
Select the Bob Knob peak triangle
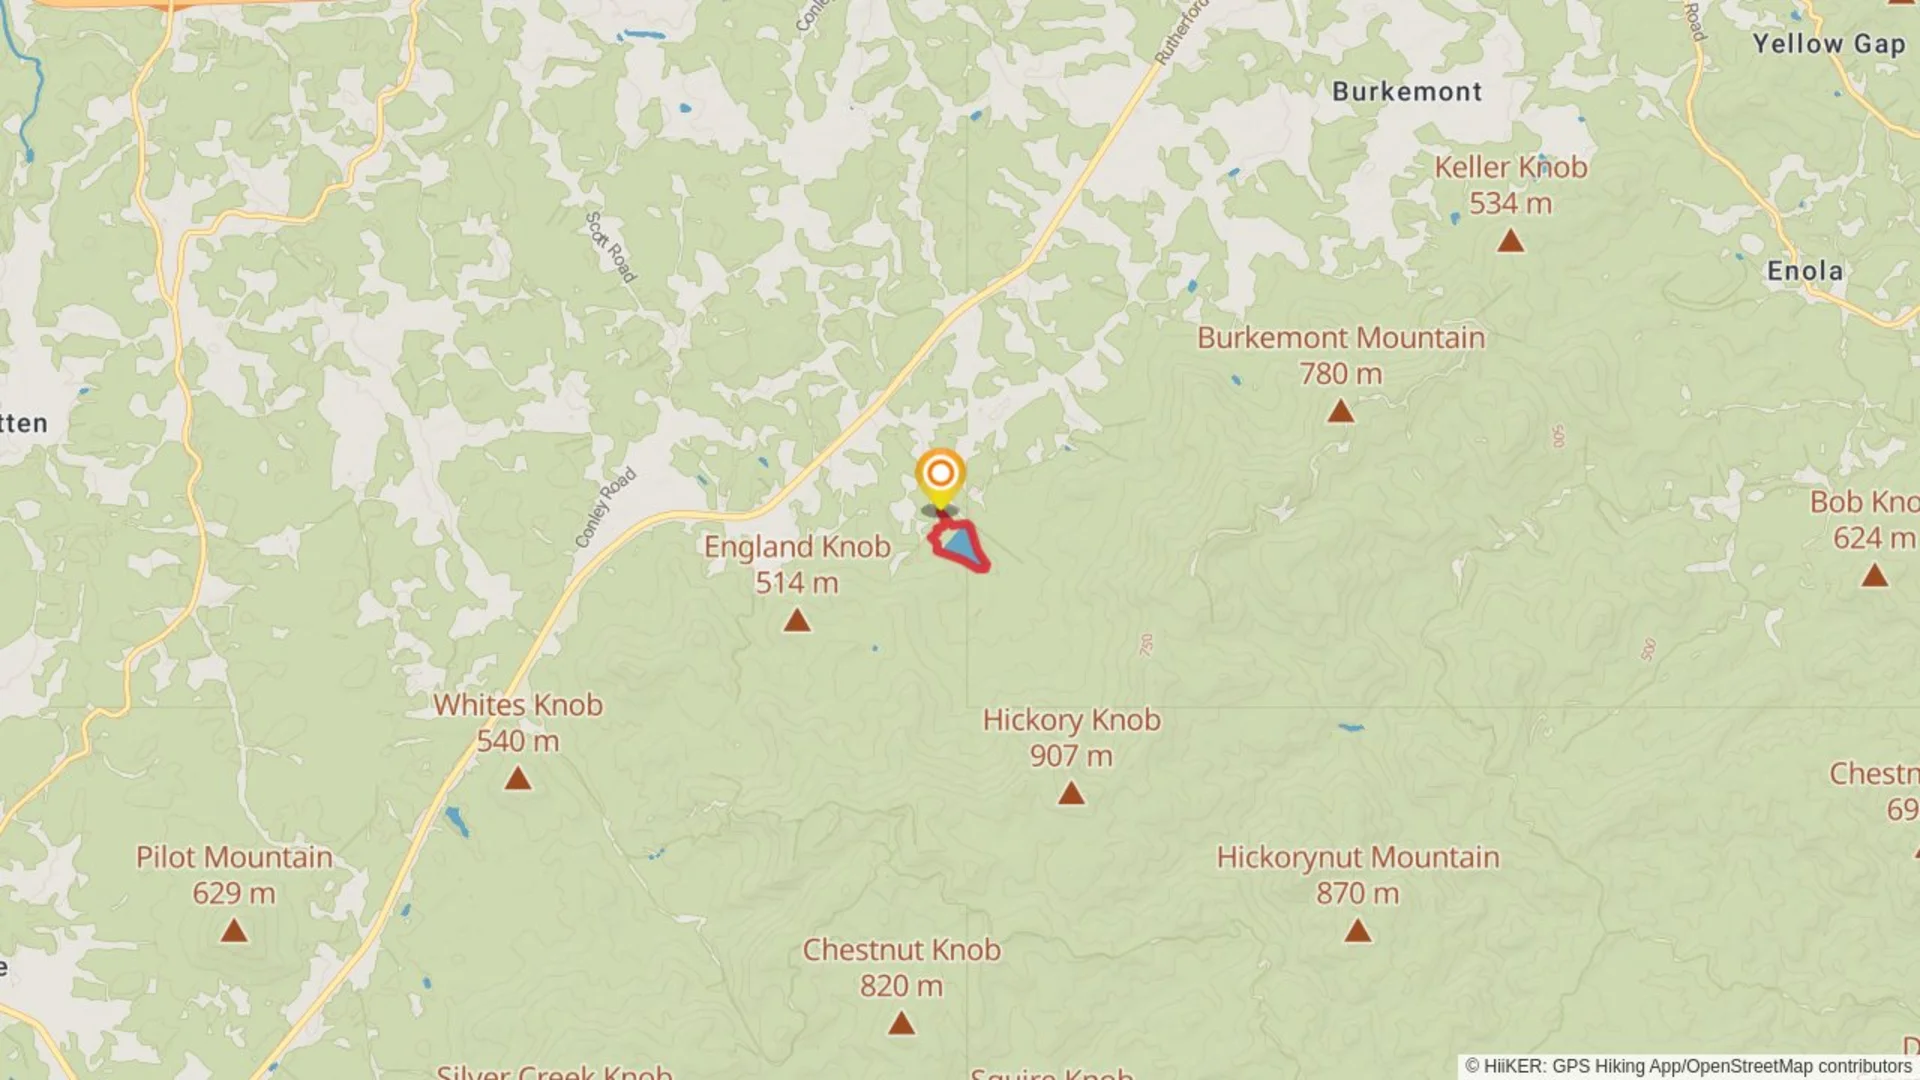click(x=1875, y=576)
